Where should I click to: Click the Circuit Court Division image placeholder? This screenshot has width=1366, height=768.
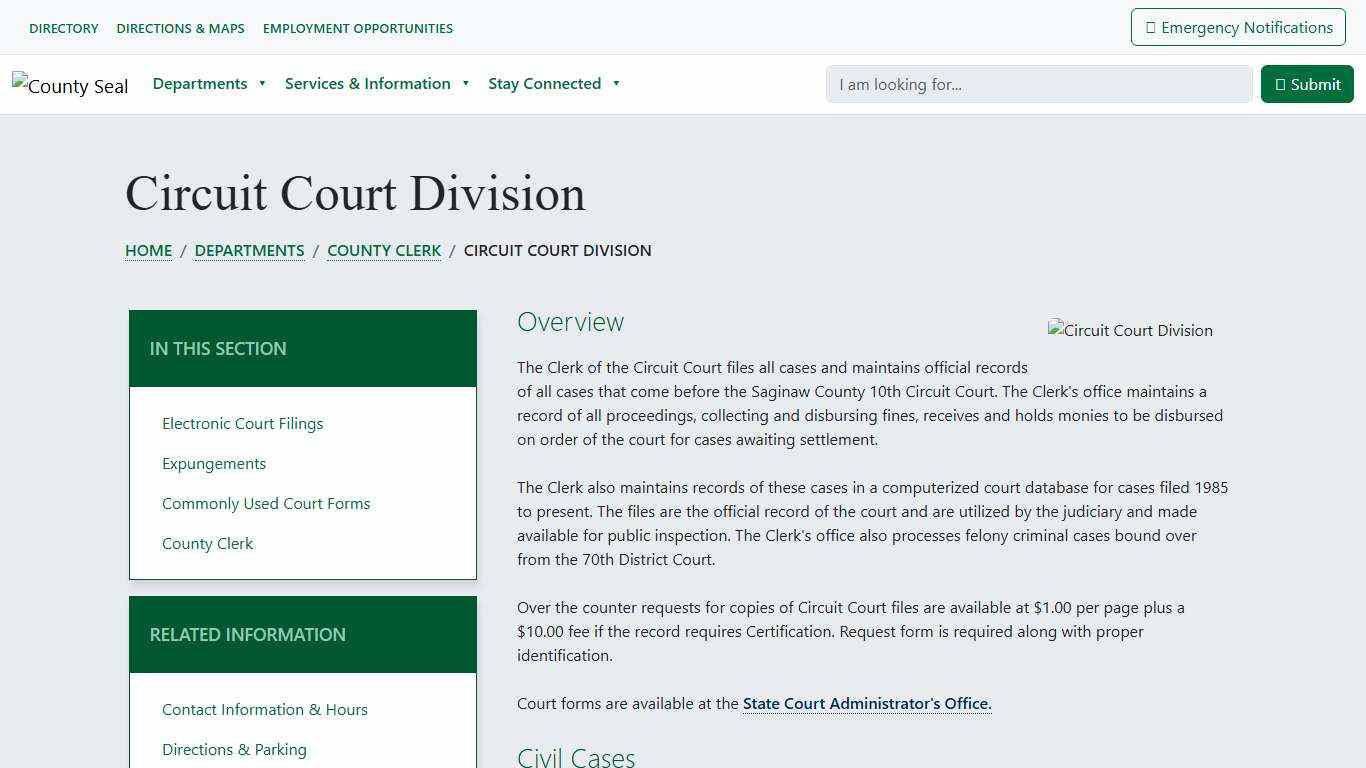click(1129, 330)
